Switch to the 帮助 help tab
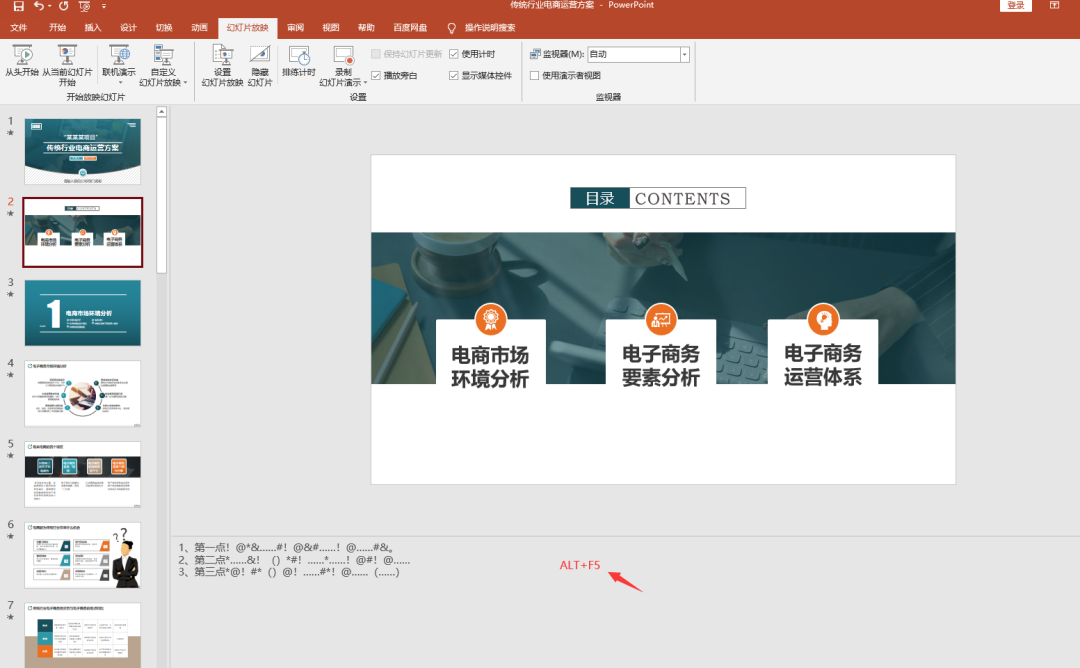Viewport: 1080px width, 668px height. 366,28
